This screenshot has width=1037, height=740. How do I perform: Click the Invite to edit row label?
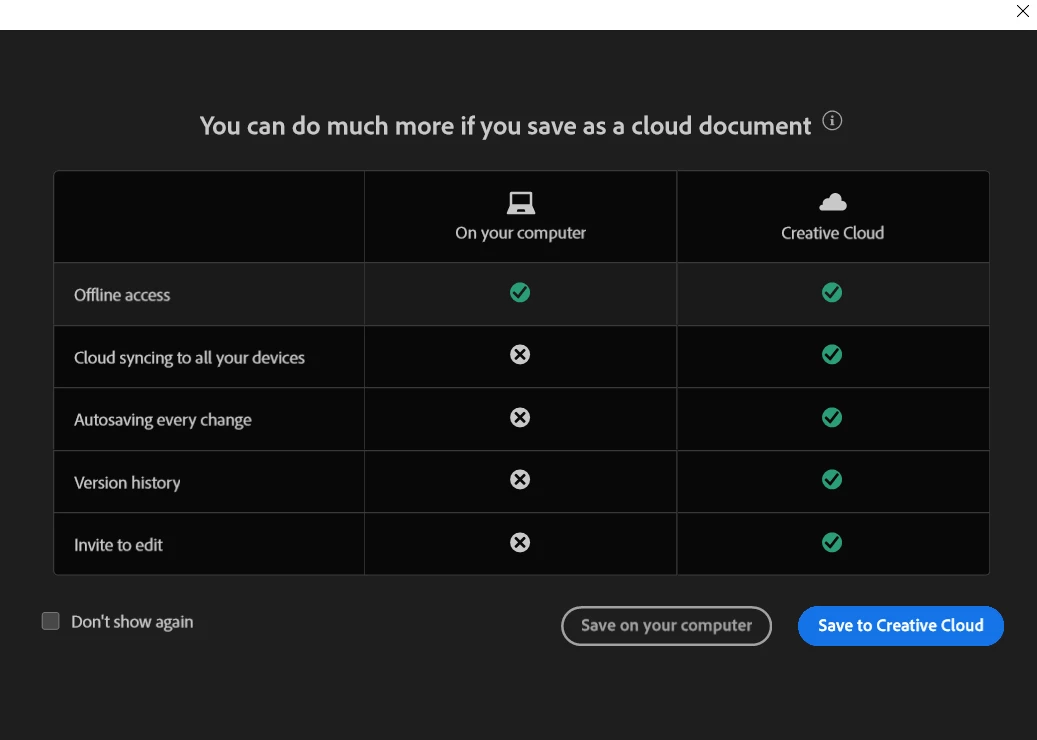[118, 545]
